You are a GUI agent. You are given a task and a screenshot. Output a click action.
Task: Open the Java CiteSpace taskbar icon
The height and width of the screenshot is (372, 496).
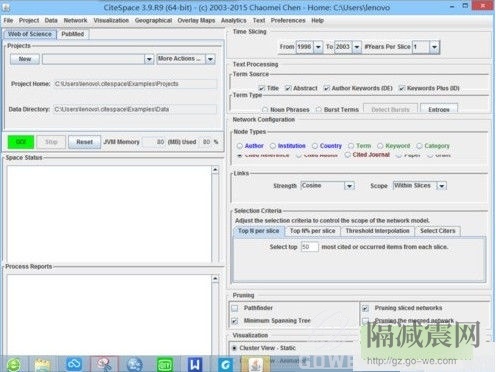point(256,365)
